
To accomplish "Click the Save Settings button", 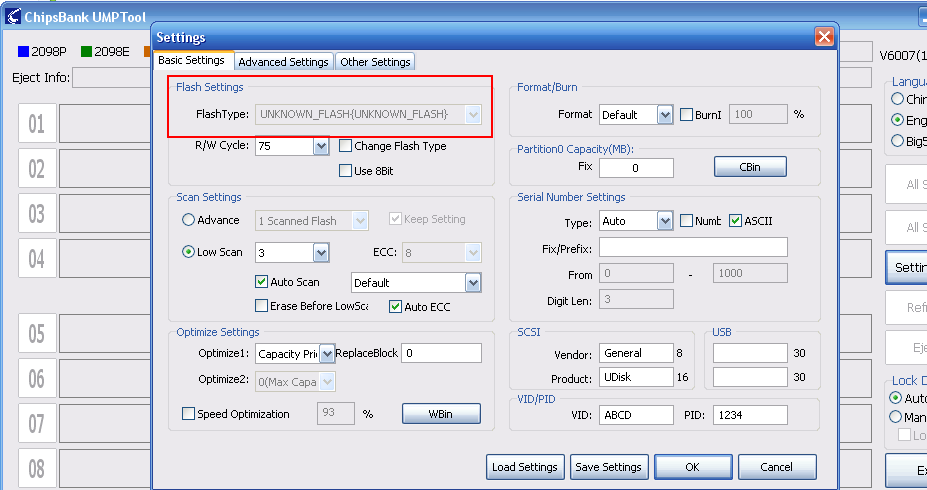I will tap(608, 467).
